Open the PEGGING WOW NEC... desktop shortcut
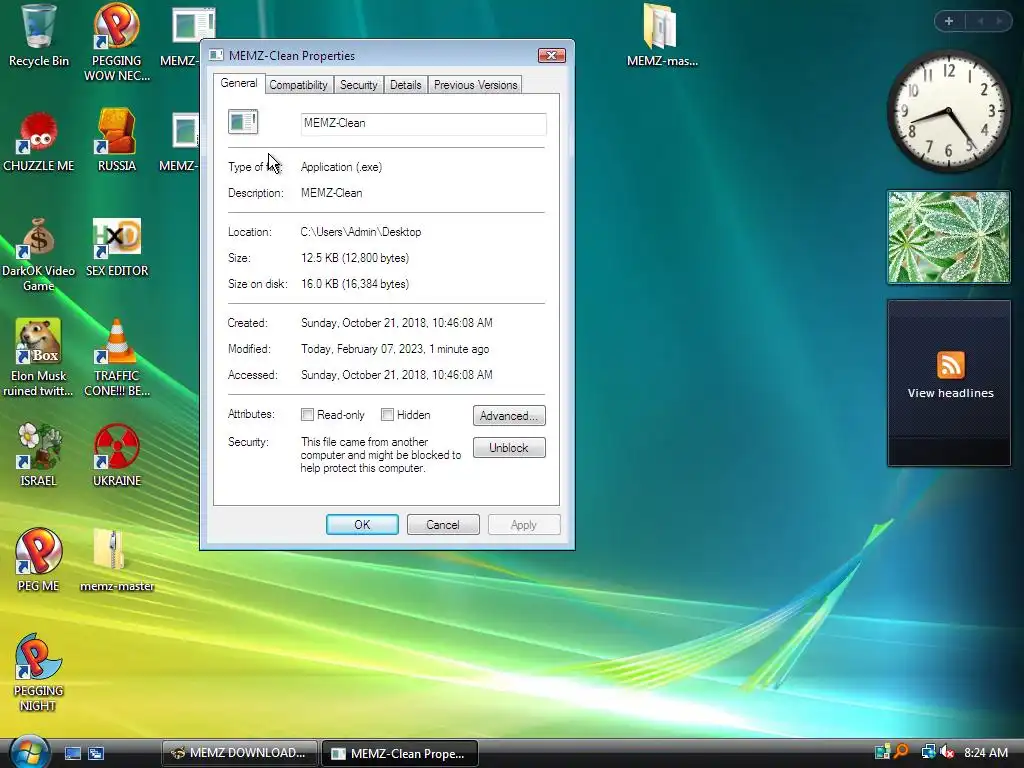Image resolution: width=1024 pixels, height=768 pixels. (x=117, y=42)
